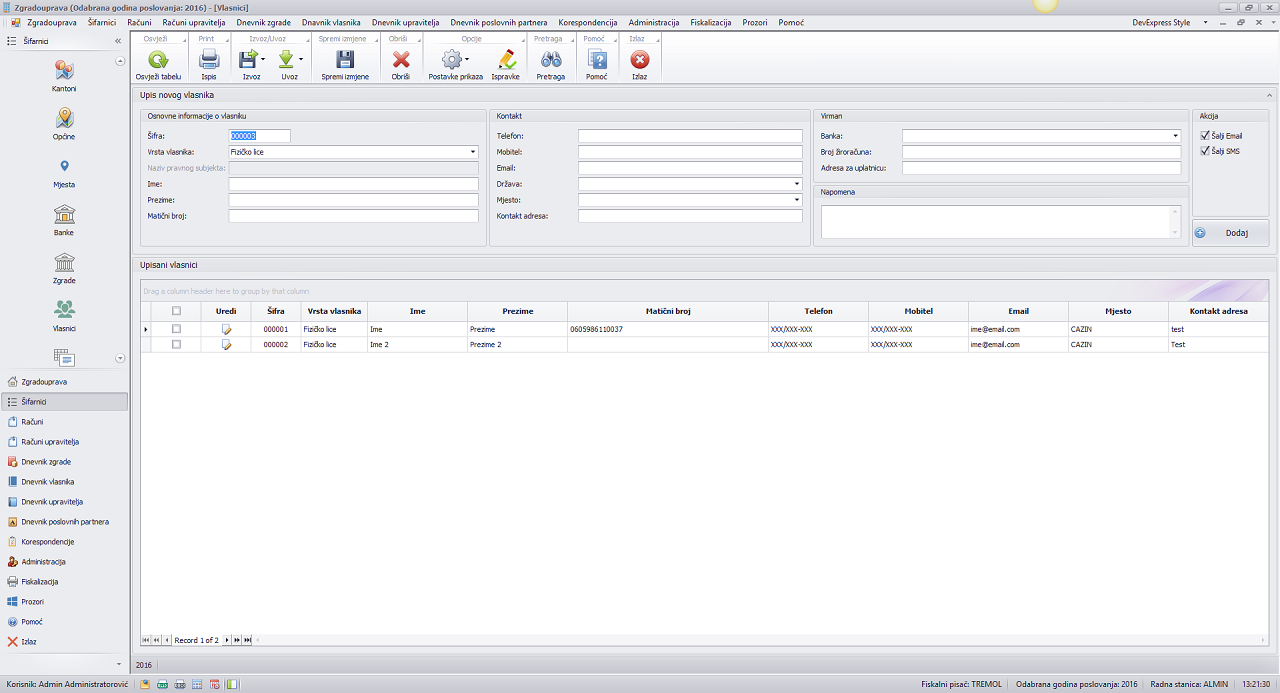Image resolution: width=1280 pixels, height=693 pixels.
Task: Click the Pretraga binoculars icon
Action: click(551, 60)
